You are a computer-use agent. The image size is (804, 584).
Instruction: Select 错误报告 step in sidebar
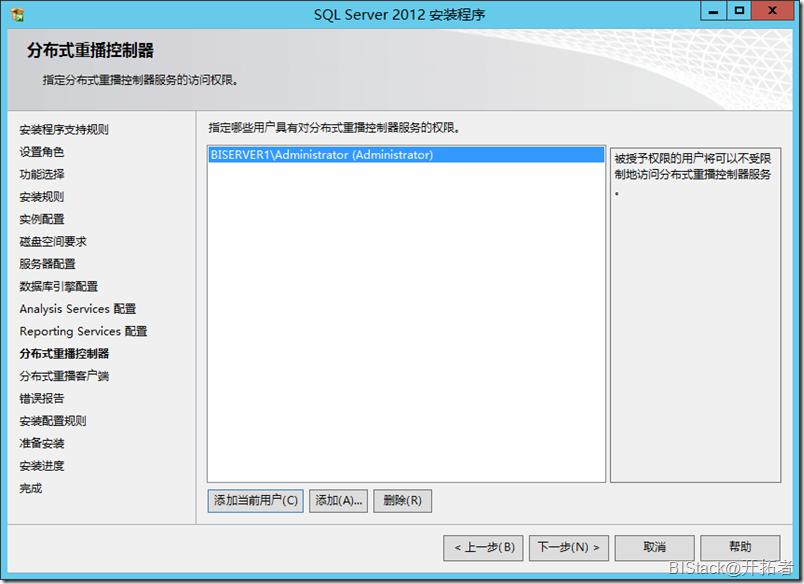[x=42, y=398]
